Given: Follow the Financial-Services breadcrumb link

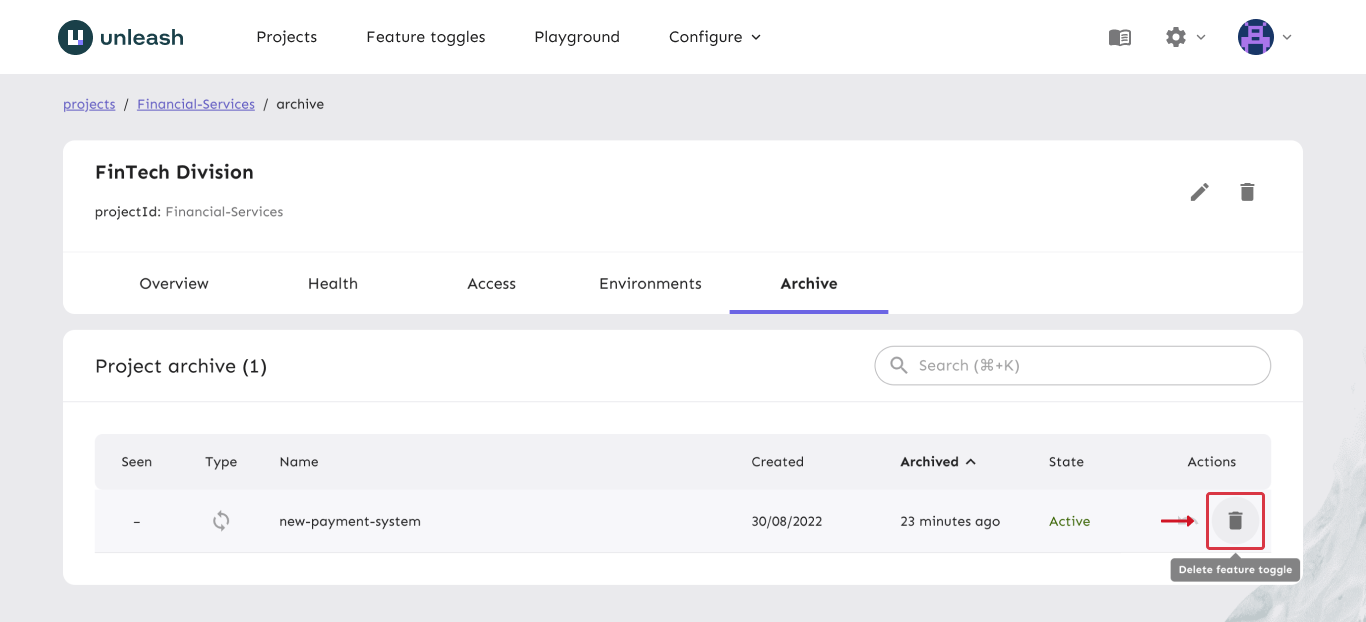Looking at the screenshot, I should coord(196,104).
